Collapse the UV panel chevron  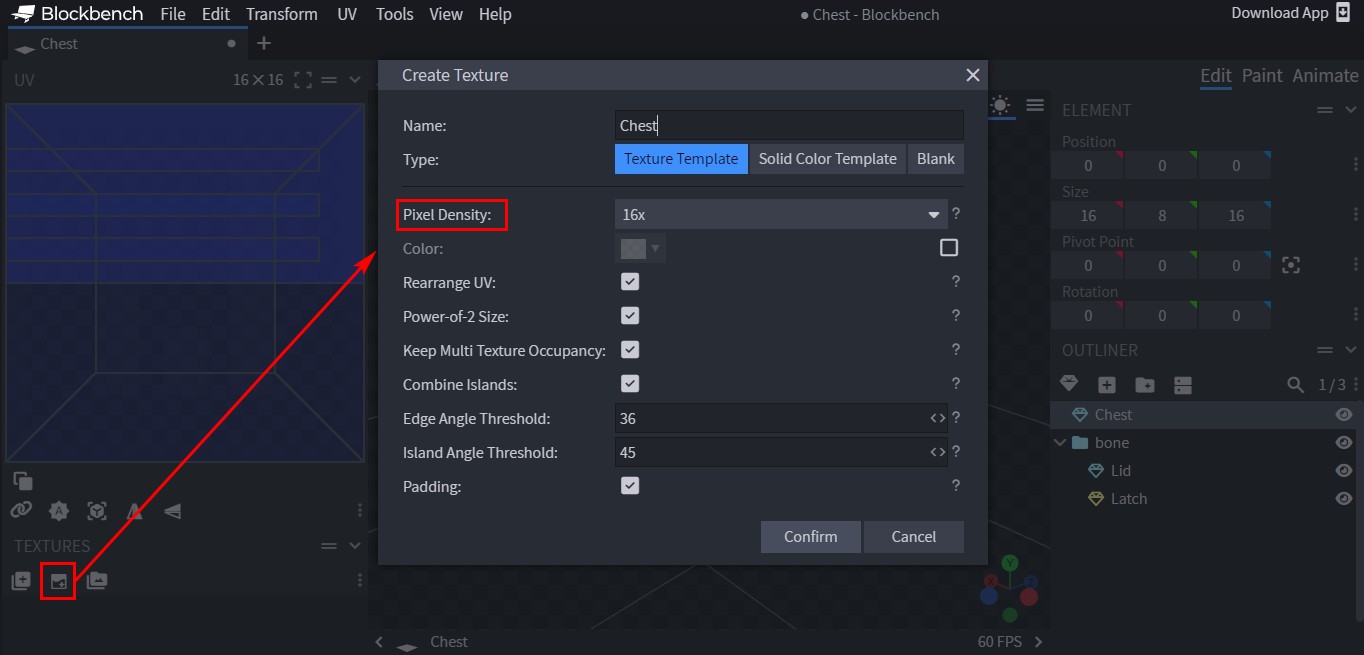click(355, 80)
